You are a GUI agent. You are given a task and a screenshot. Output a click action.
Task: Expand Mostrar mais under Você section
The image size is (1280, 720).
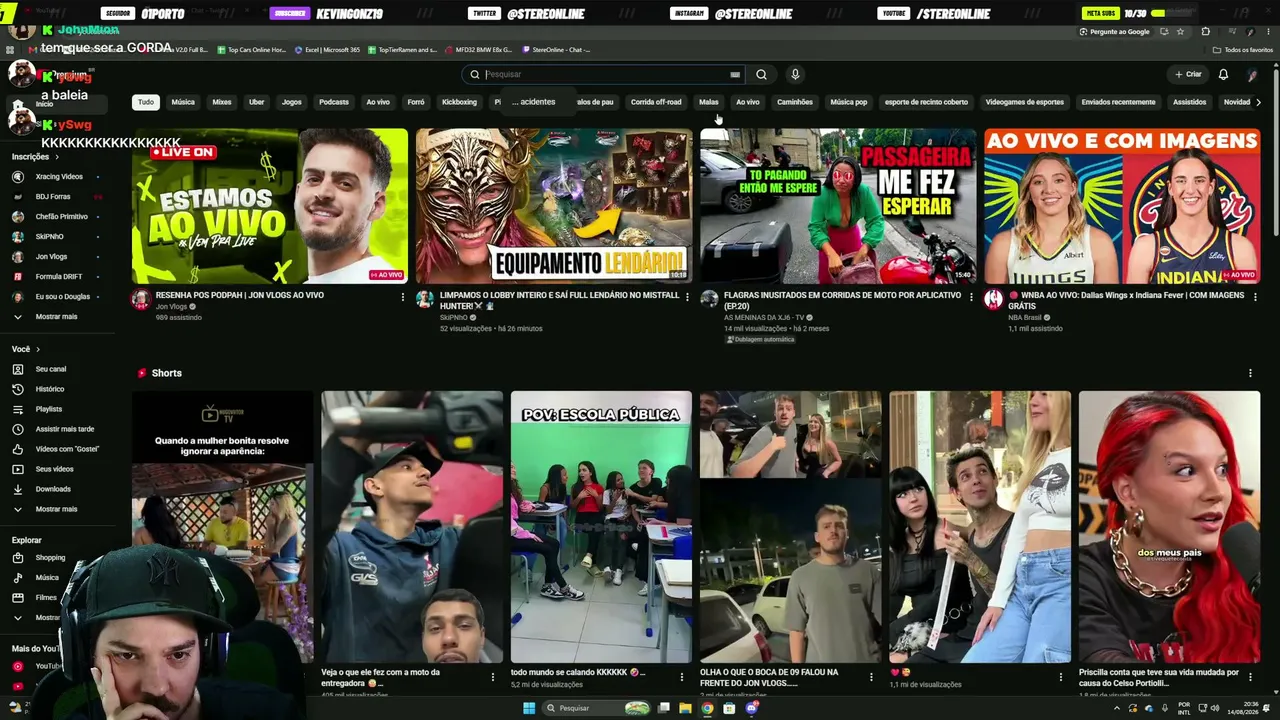pyautogui.click(x=56, y=509)
